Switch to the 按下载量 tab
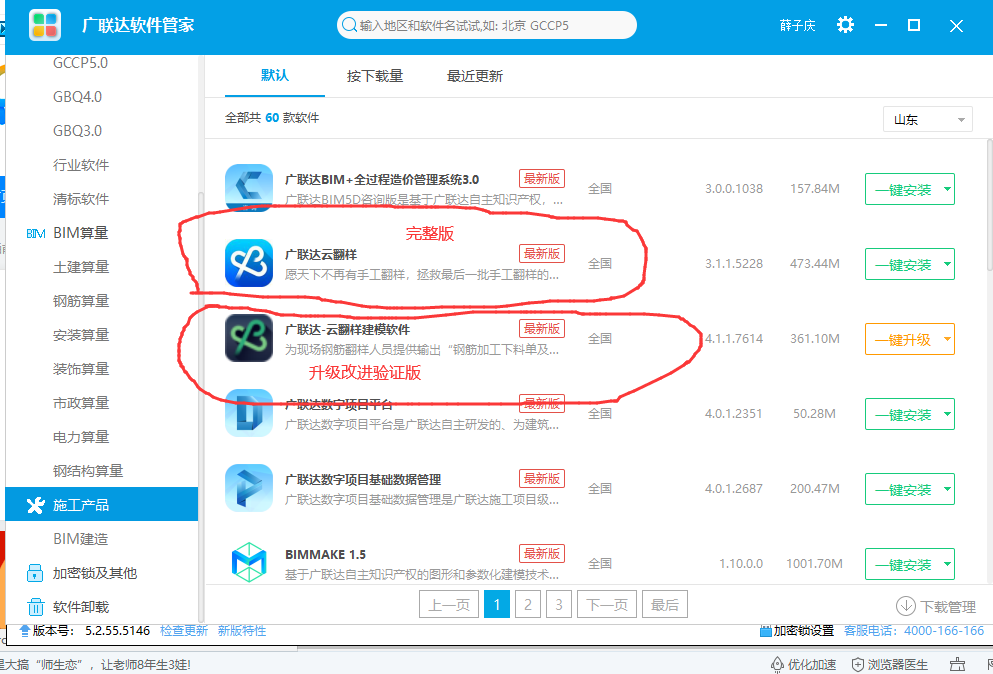This screenshot has width=993, height=674. coord(375,76)
